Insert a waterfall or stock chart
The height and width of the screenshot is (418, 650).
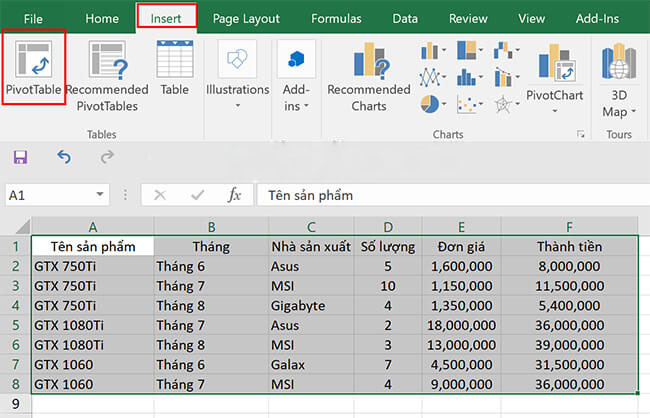coord(506,51)
